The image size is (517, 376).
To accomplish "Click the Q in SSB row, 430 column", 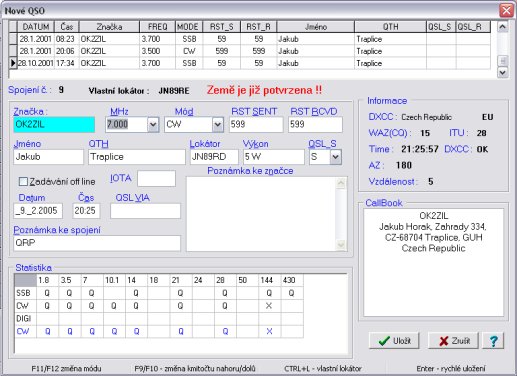I will click(x=291, y=293).
